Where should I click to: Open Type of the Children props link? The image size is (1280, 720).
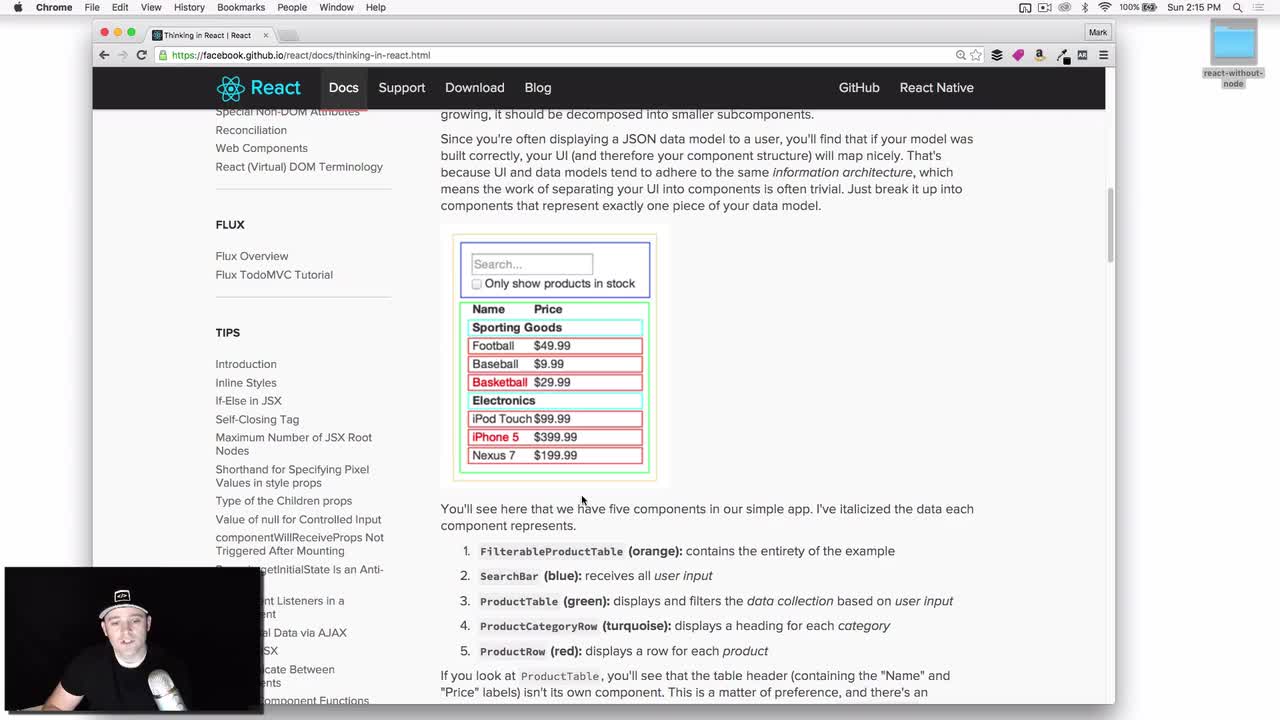(x=283, y=501)
